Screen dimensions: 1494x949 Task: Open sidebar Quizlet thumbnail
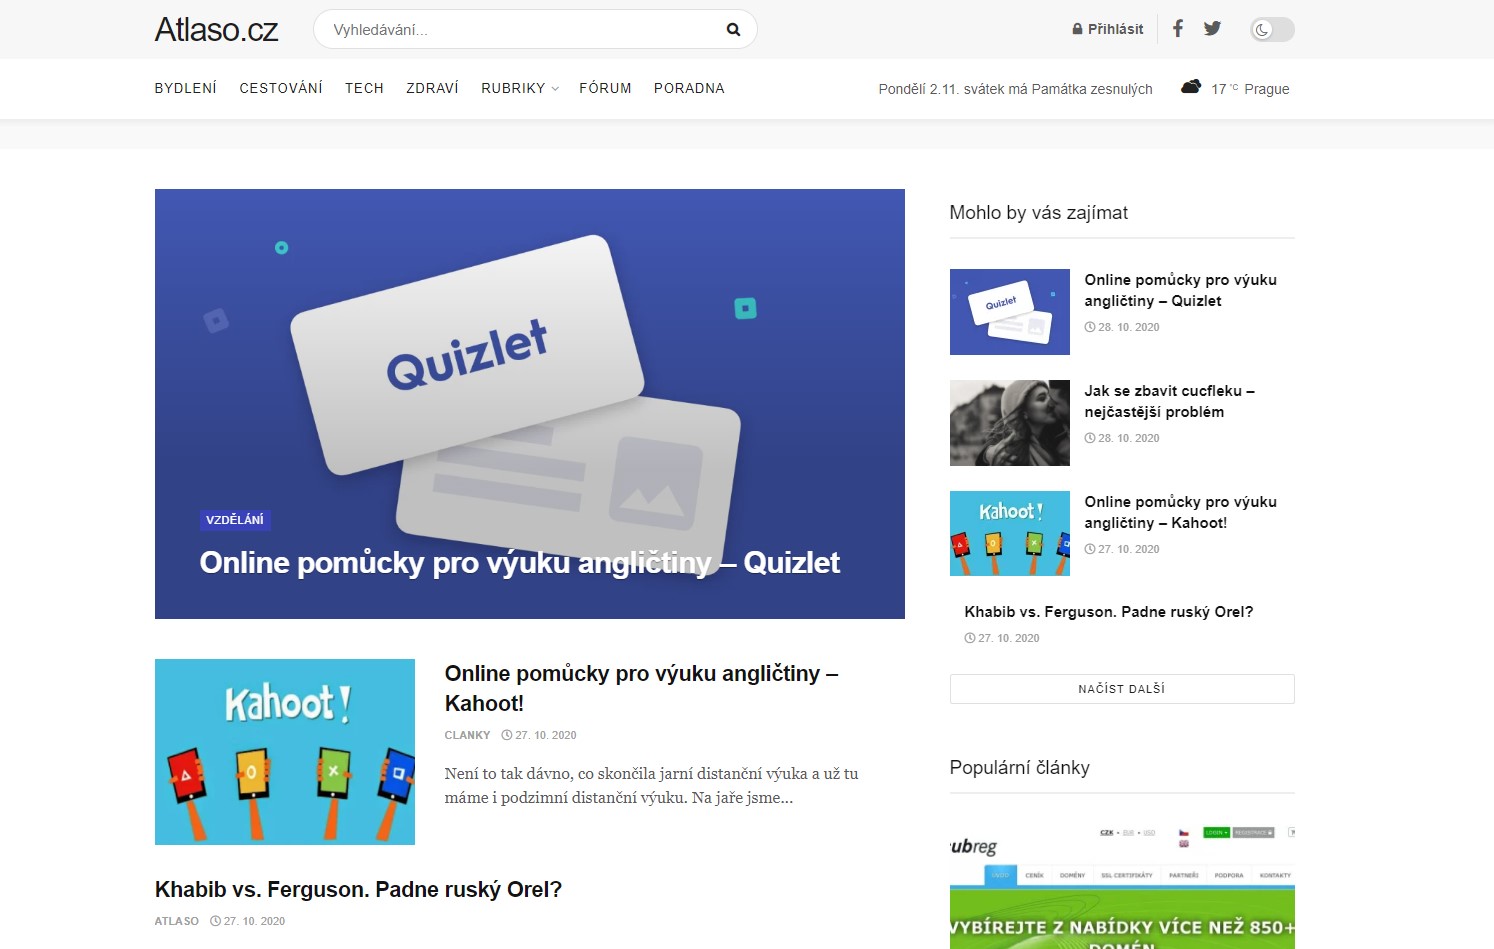(1010, 312)
